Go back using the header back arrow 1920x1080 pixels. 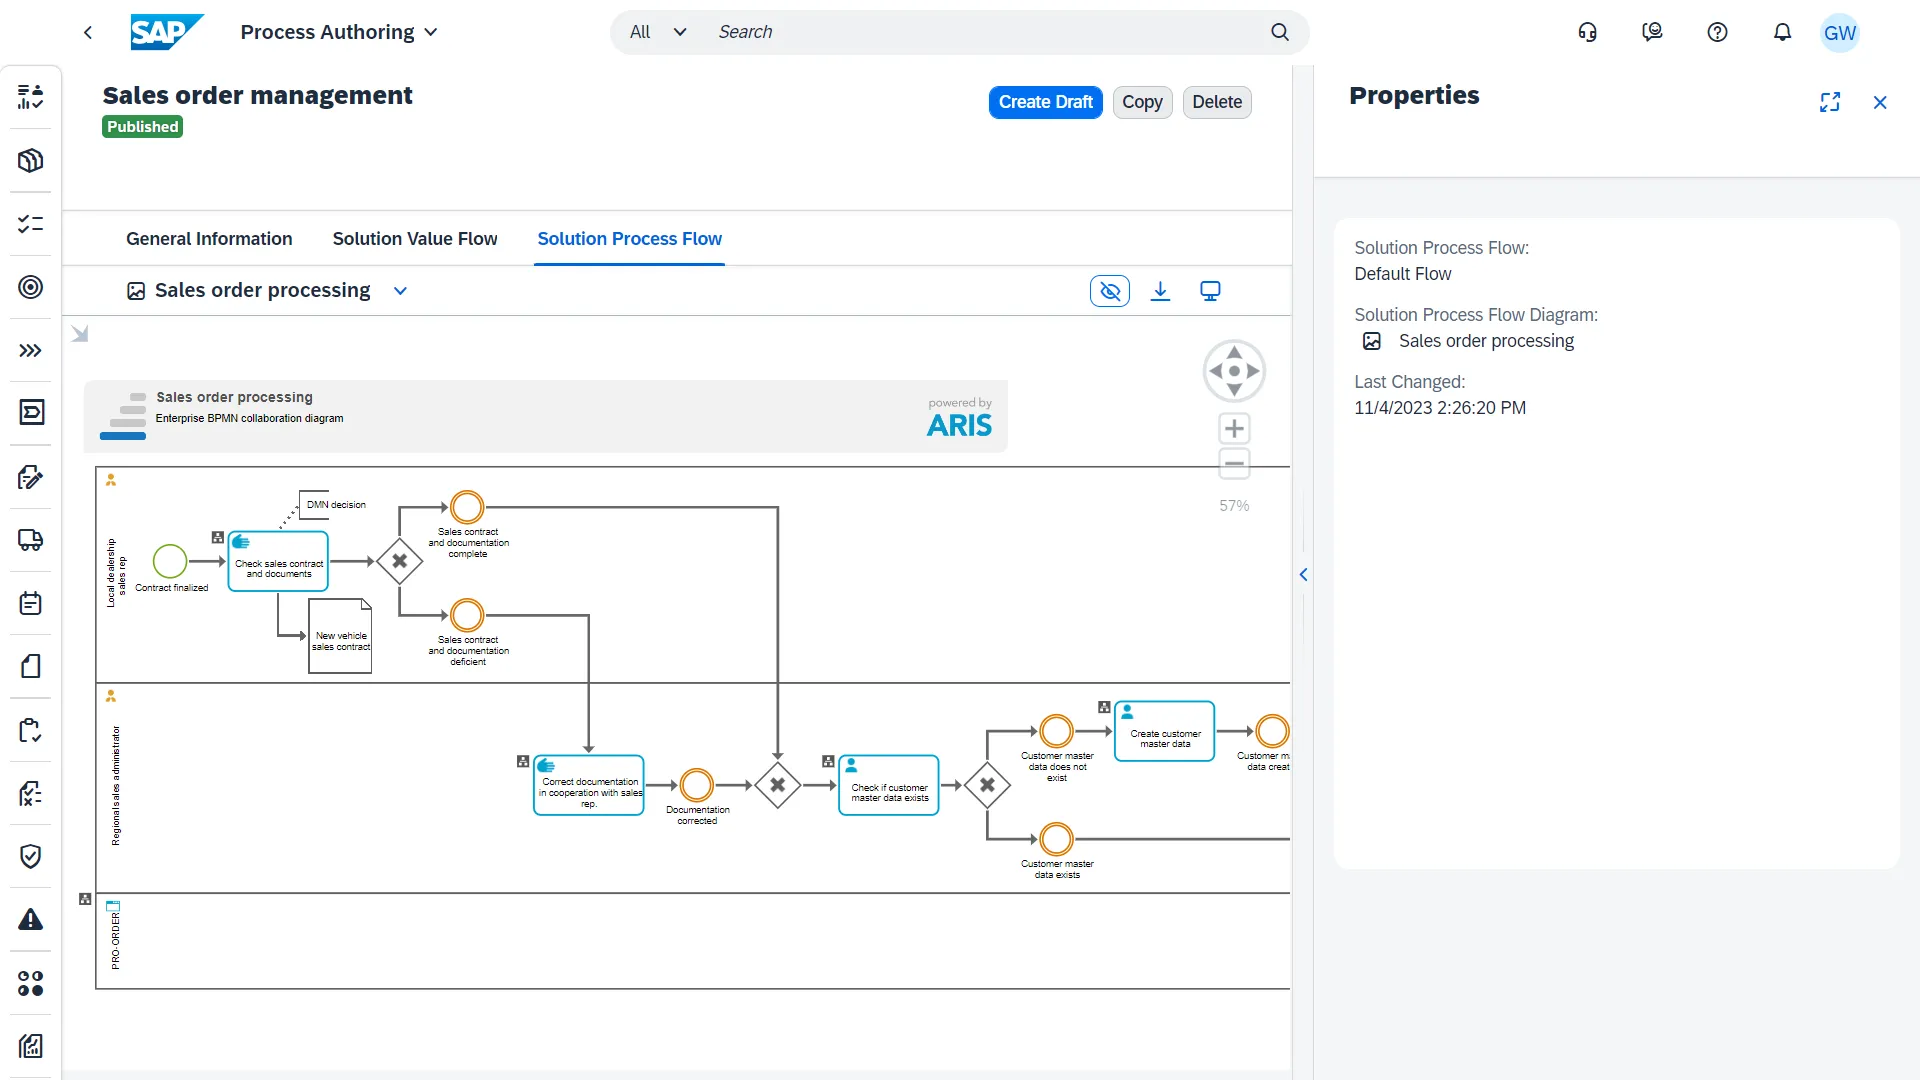(x=88, y=32)
